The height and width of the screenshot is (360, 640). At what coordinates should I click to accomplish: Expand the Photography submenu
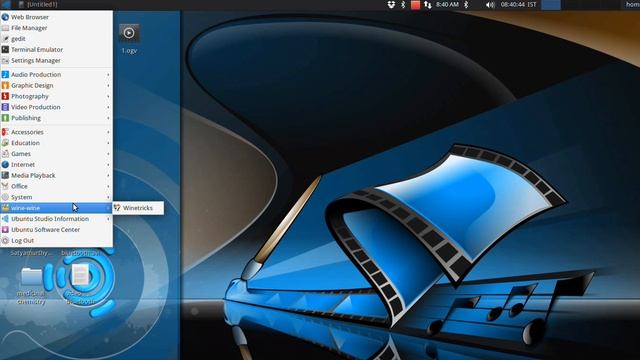(x=56, y=96)
